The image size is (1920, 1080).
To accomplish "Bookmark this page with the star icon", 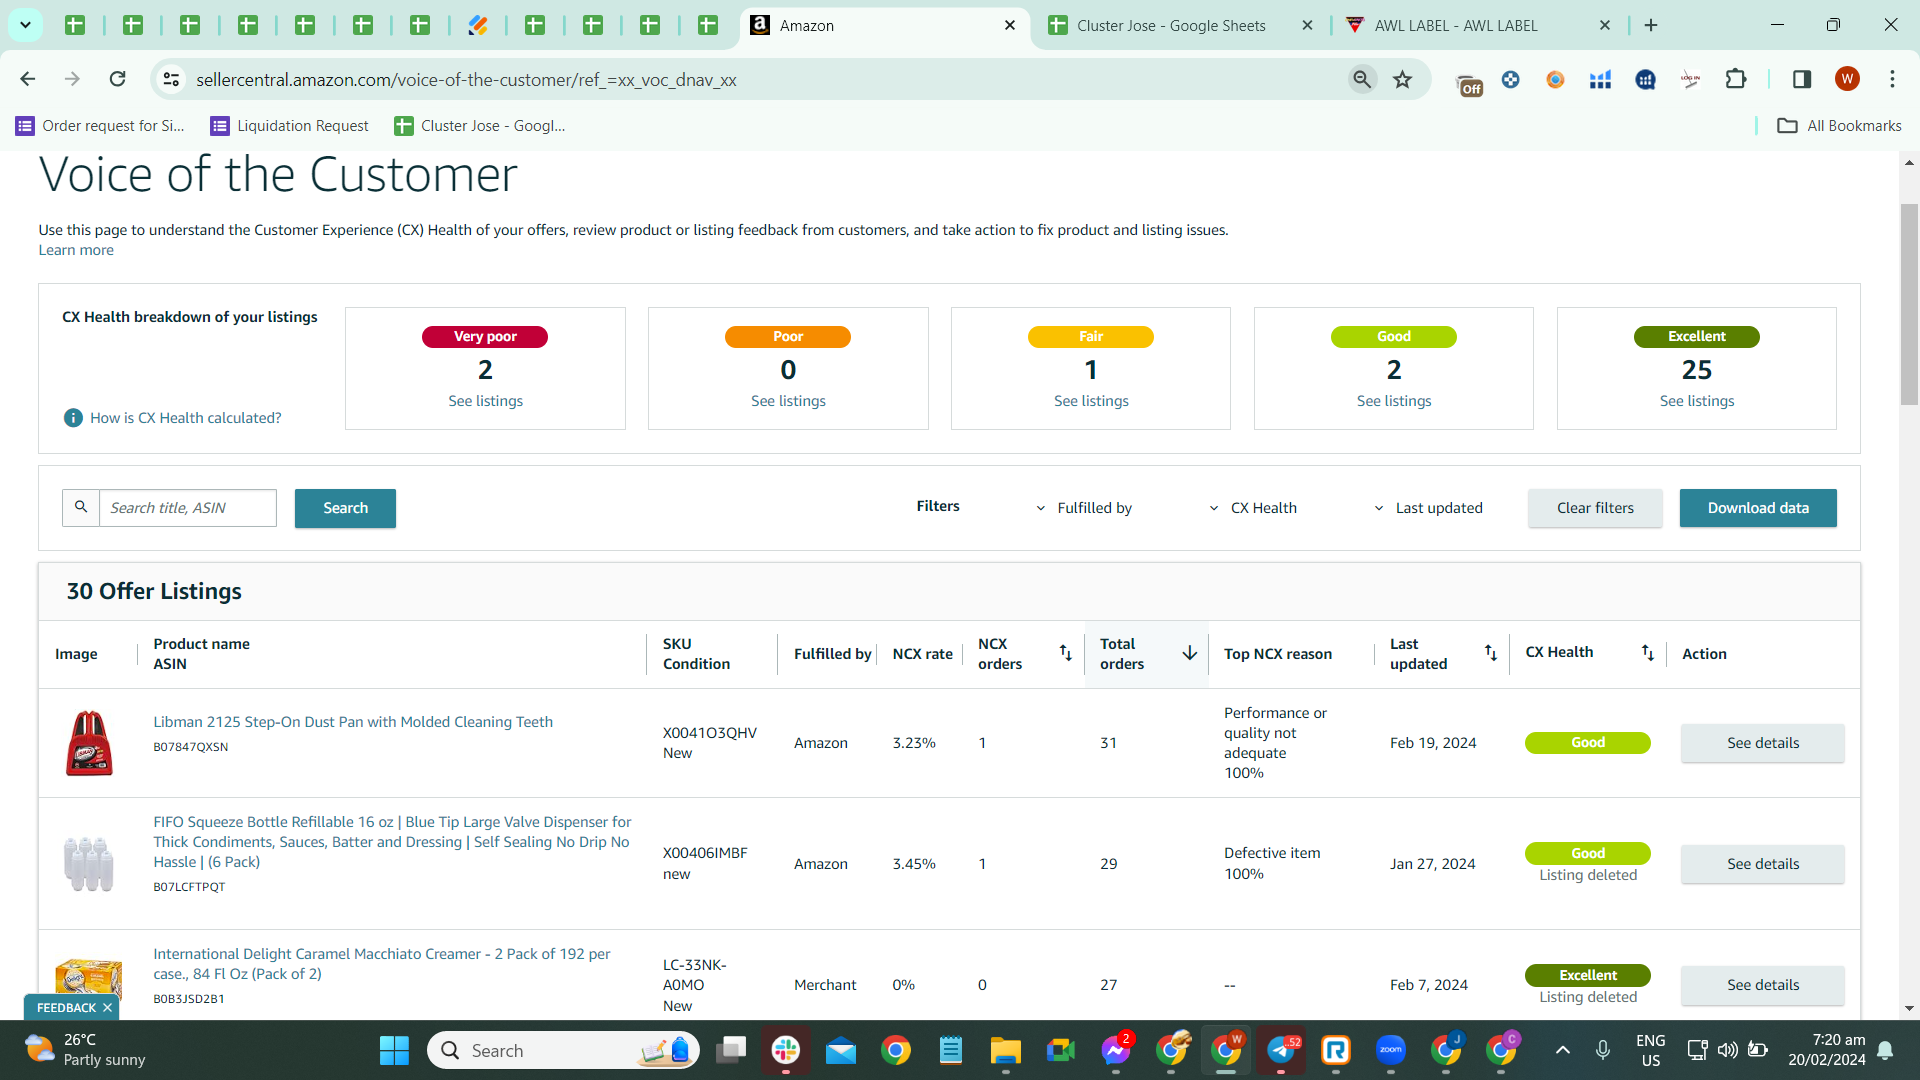I will (x=1403, y=79).
